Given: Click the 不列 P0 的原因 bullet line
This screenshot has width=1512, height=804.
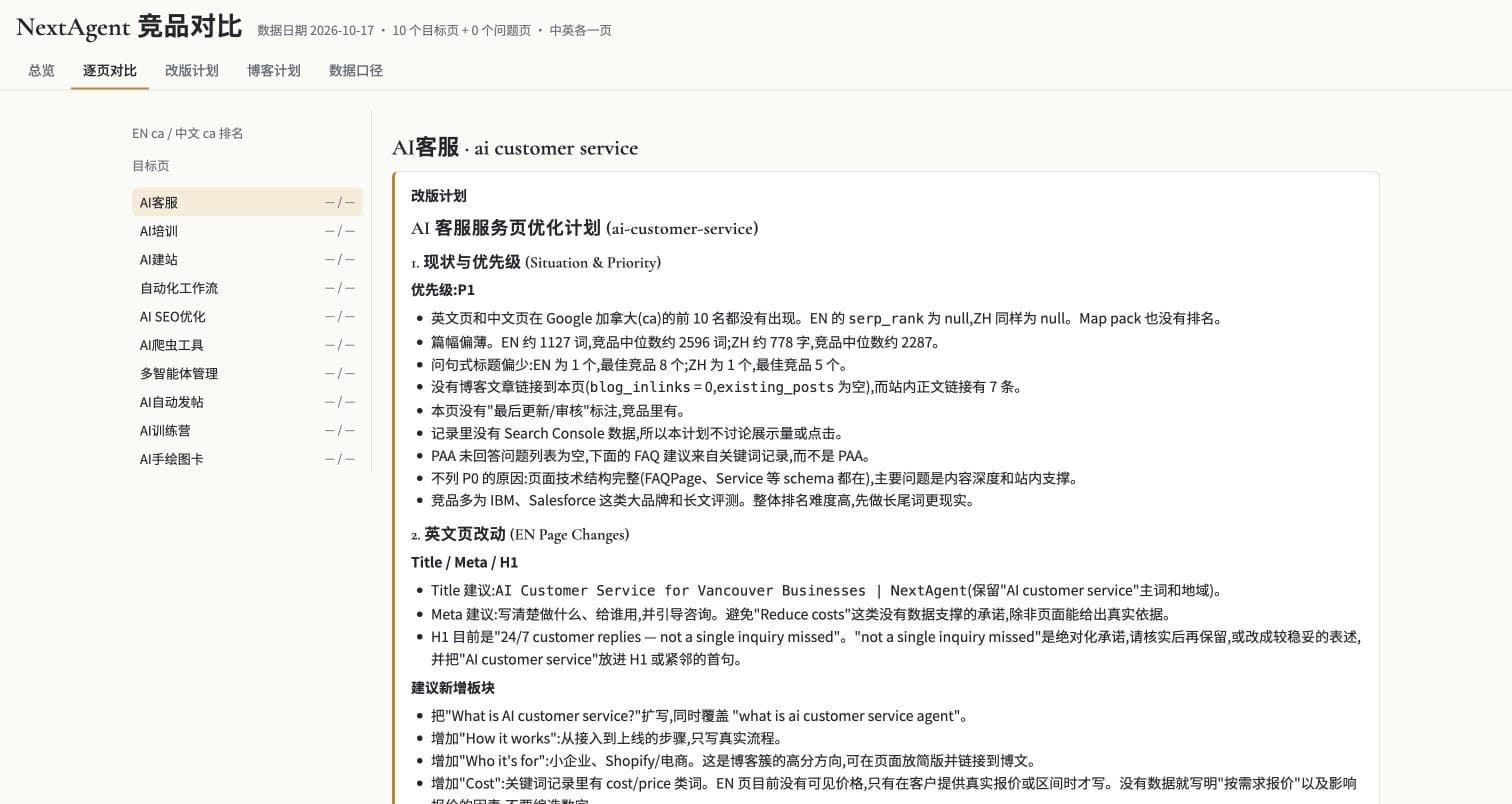Looking at the screenshot, I should point(756,478).
